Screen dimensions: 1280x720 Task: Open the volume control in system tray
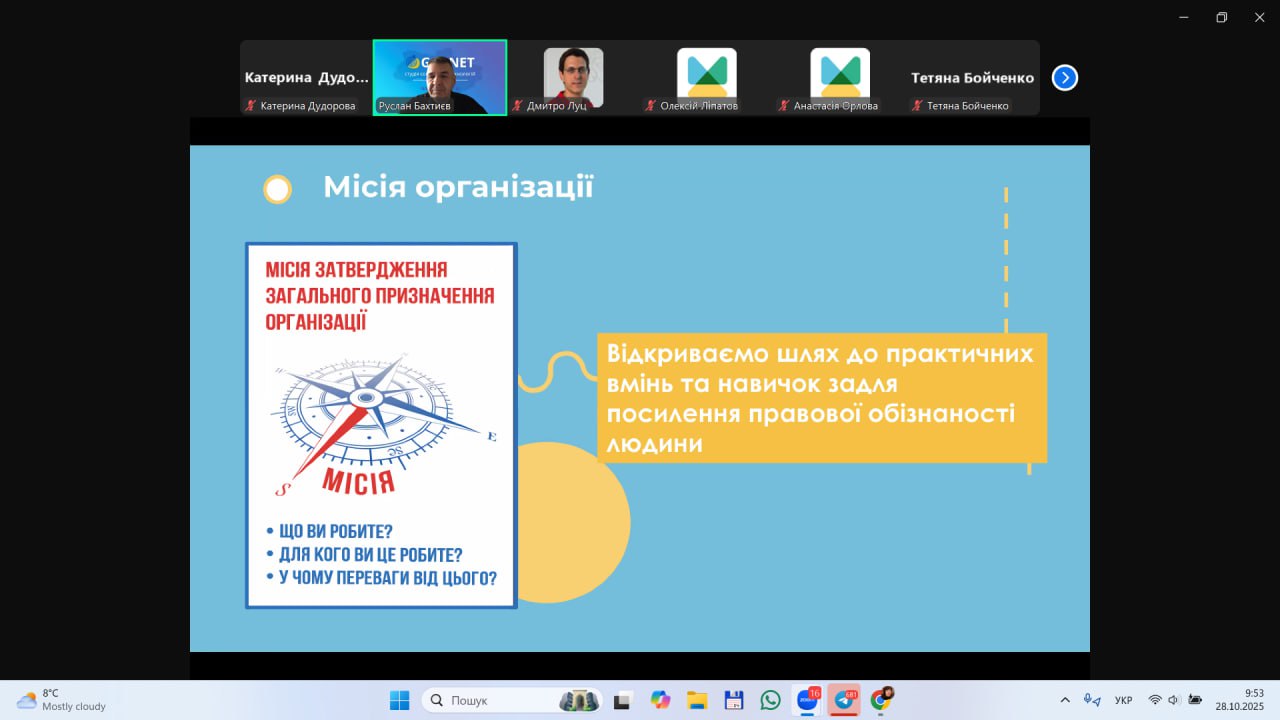1174,700
